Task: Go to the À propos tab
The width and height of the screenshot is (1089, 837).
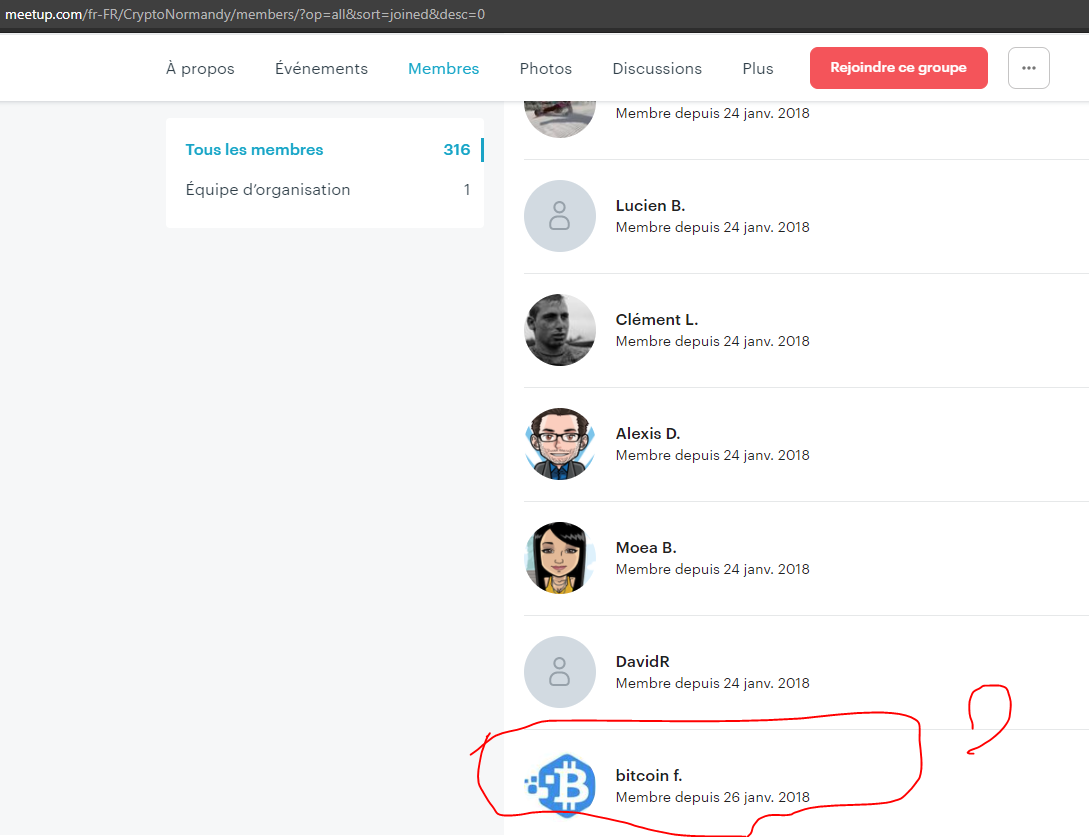Action: (x=200, y=69)
